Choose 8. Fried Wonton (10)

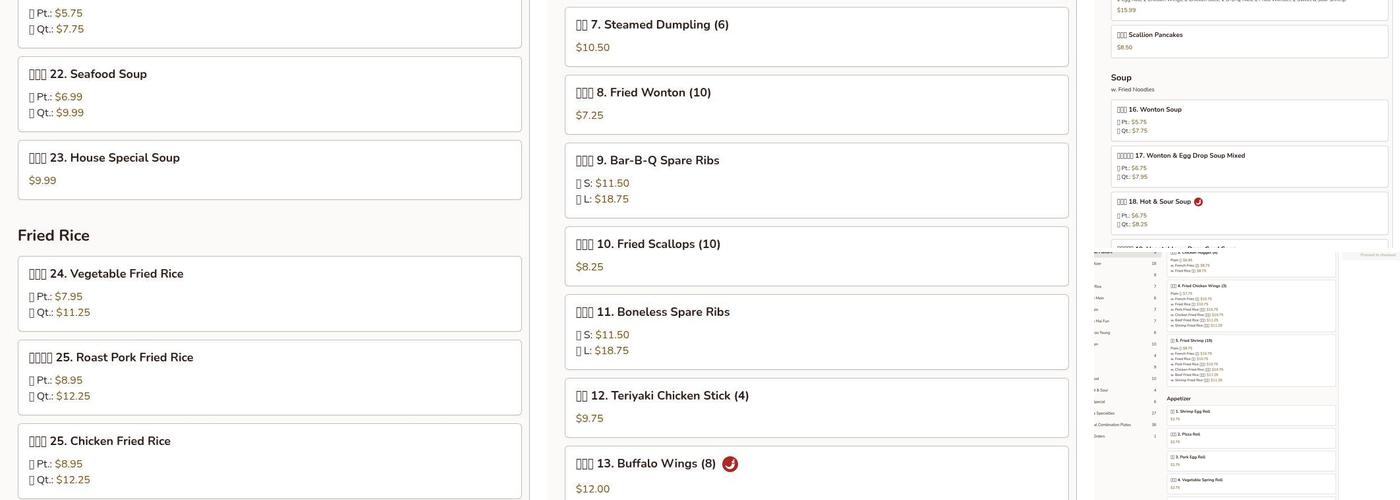pyautogui.click(x=653, y=93)
